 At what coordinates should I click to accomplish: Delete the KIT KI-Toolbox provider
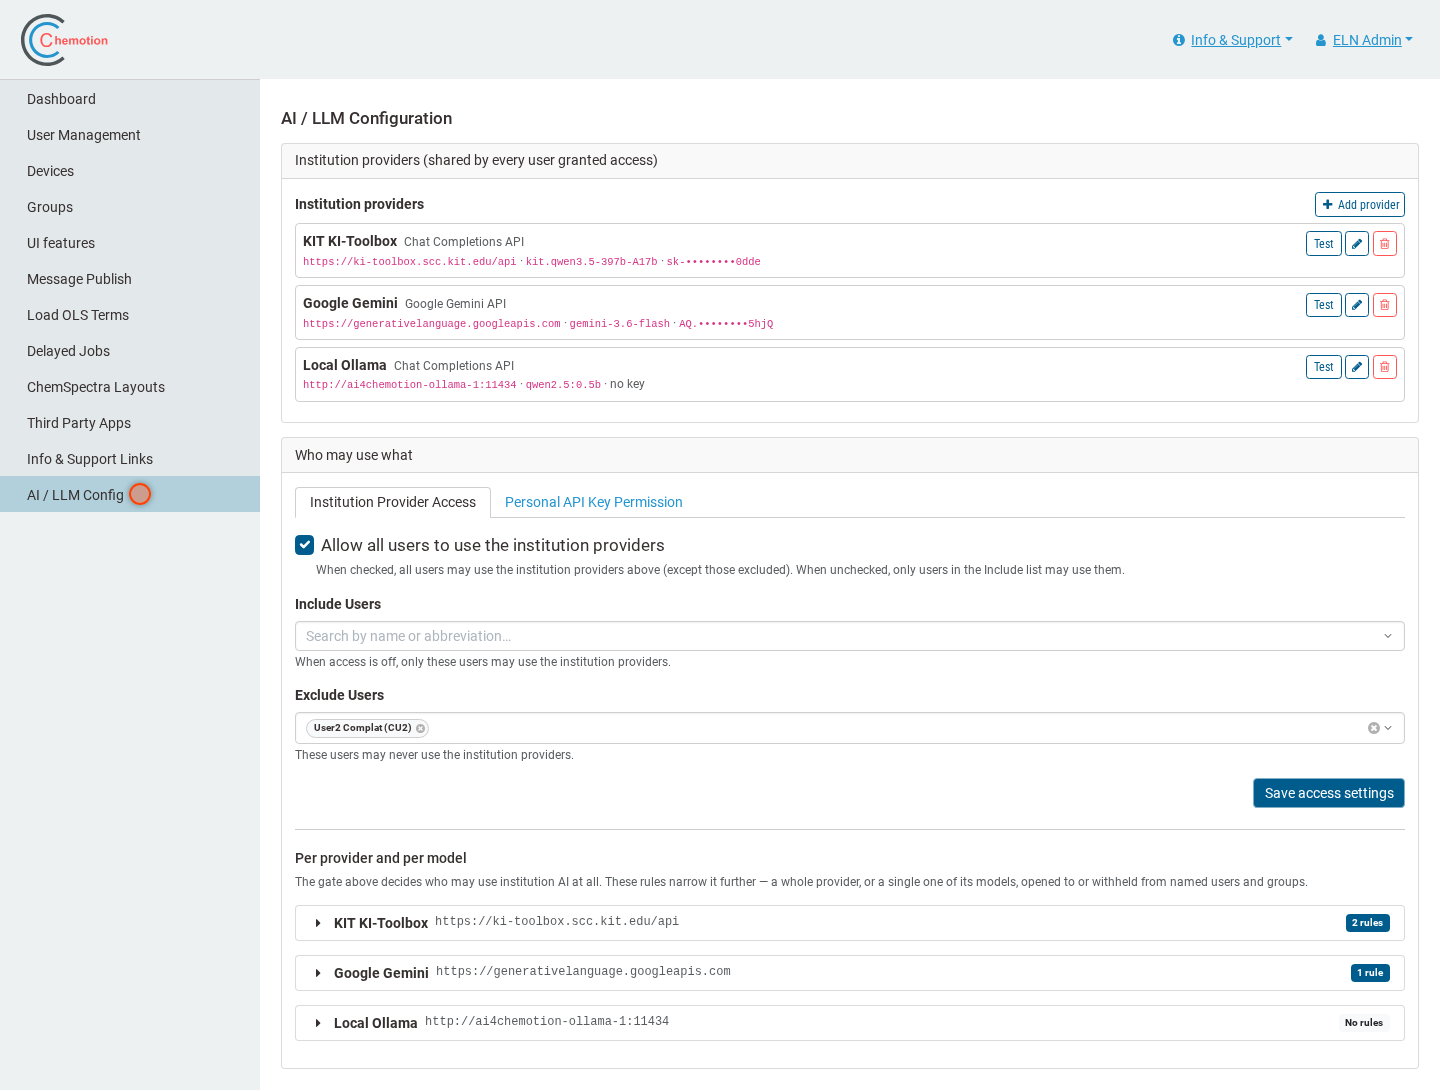pos(1385,244)
